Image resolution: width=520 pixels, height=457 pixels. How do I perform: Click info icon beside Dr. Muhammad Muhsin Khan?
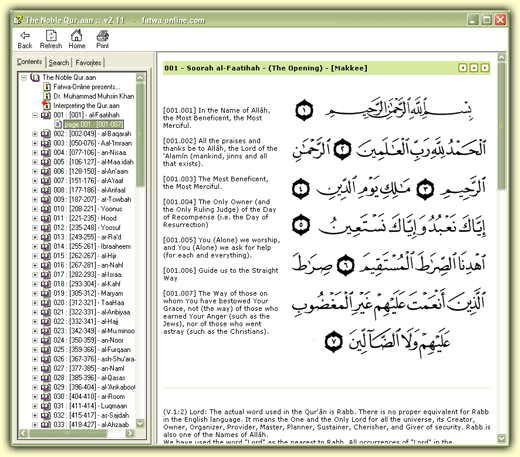coord(47,96)
